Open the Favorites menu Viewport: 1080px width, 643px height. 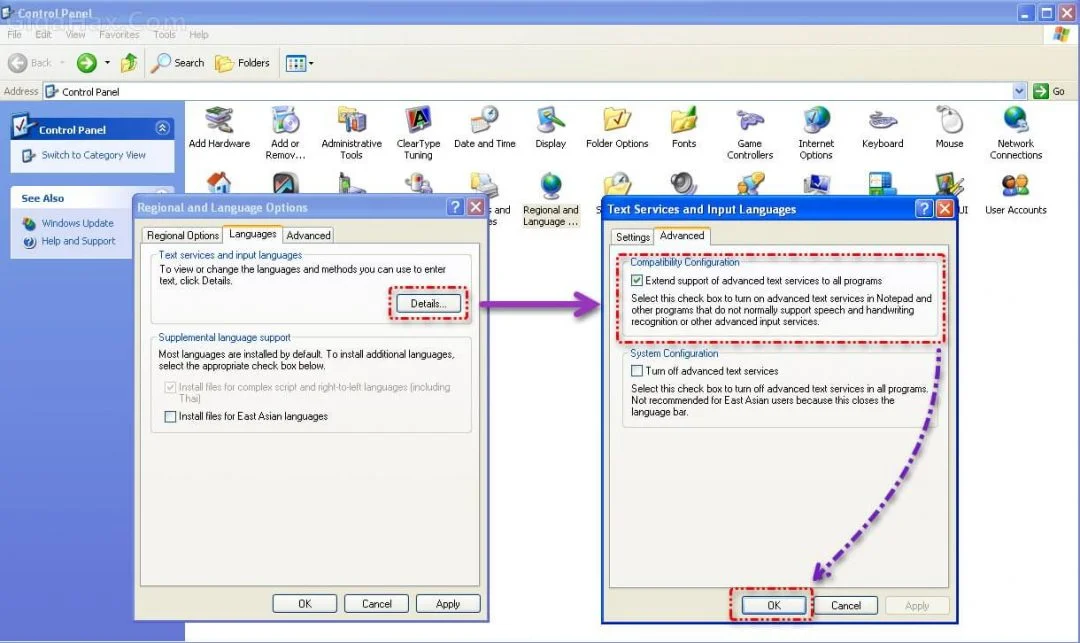(119, 34)
